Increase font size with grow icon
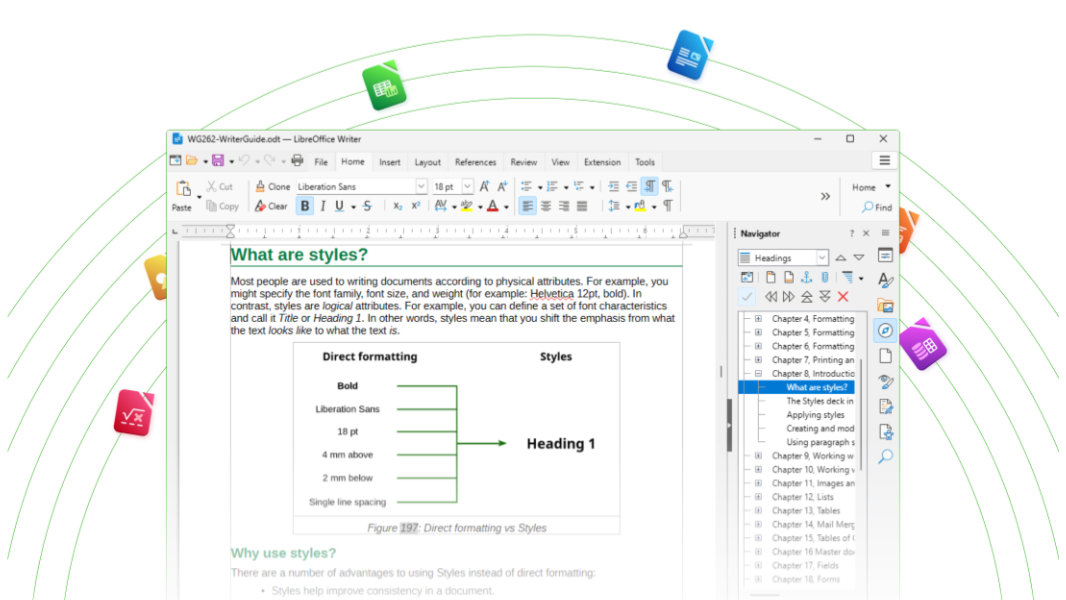The width and height of the screenshot is (1066, 600). [x=484, y=186]
